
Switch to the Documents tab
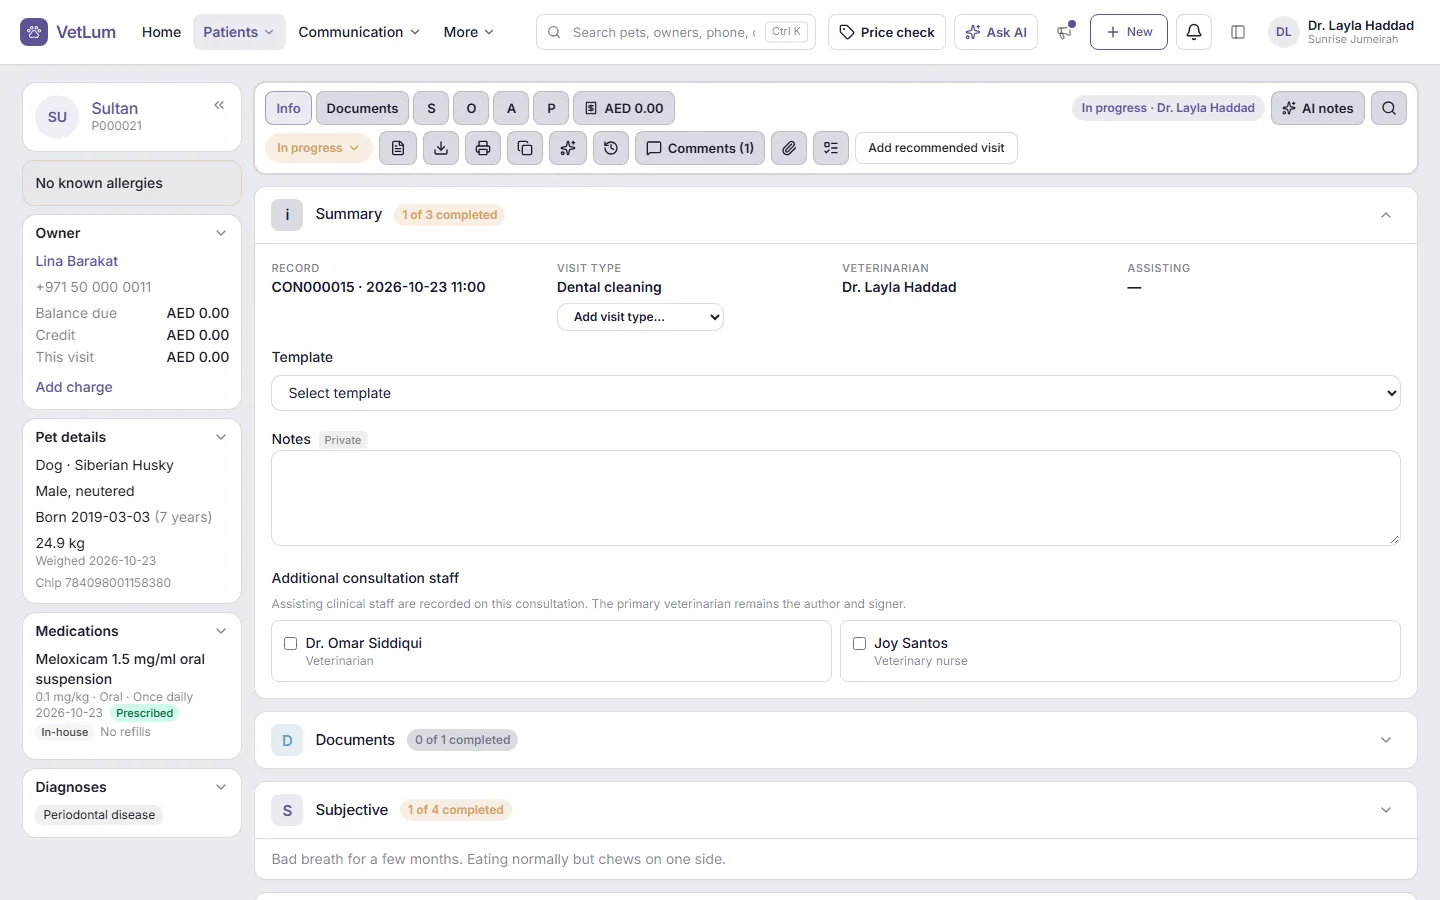click(x=362, y=108)
